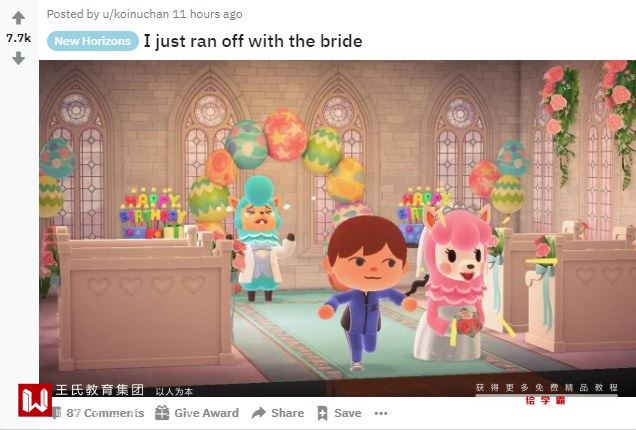636x430 pixels.
Task: Click the Share text label
Action: 288,413
